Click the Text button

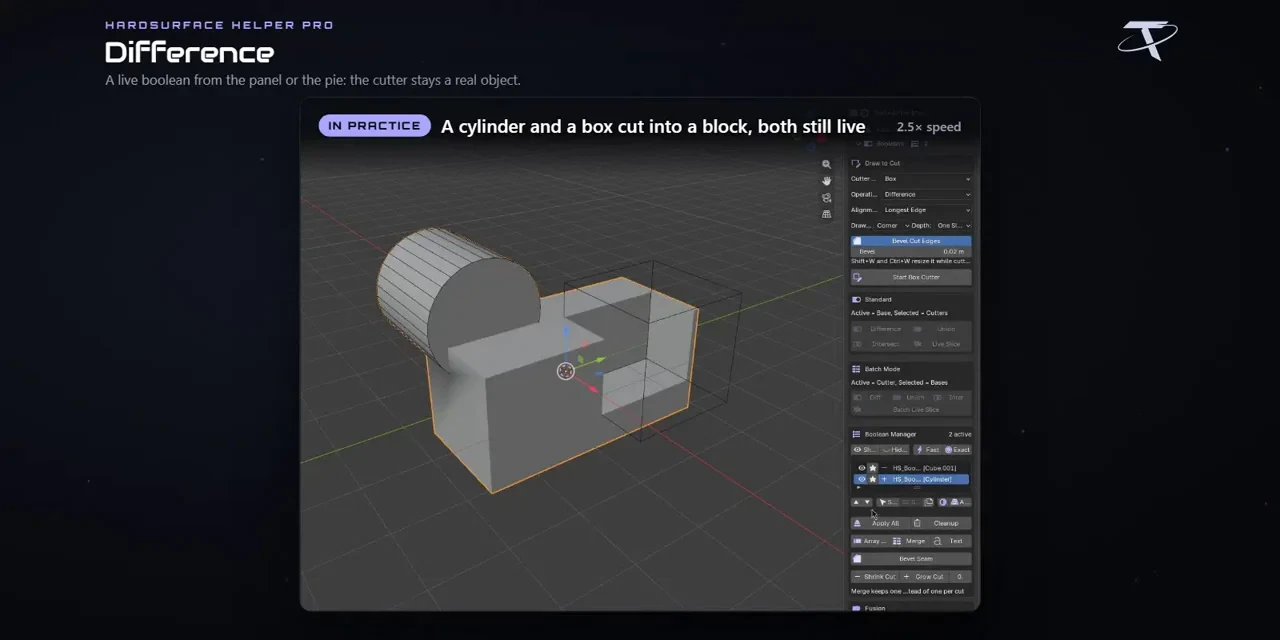point(951,541)
